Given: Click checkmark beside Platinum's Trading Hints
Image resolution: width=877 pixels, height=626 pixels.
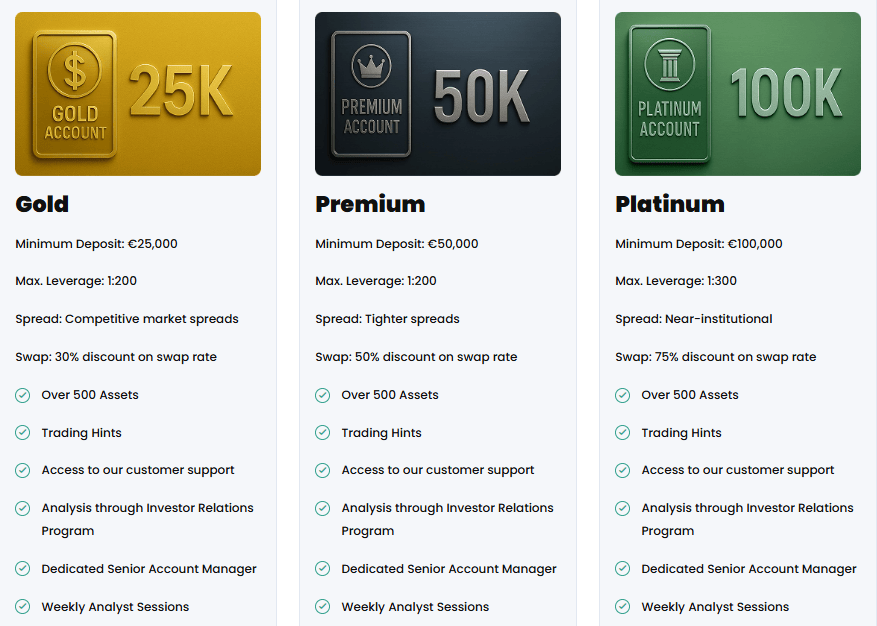Looking at the screenshot, I should click(x=623, y=433).
